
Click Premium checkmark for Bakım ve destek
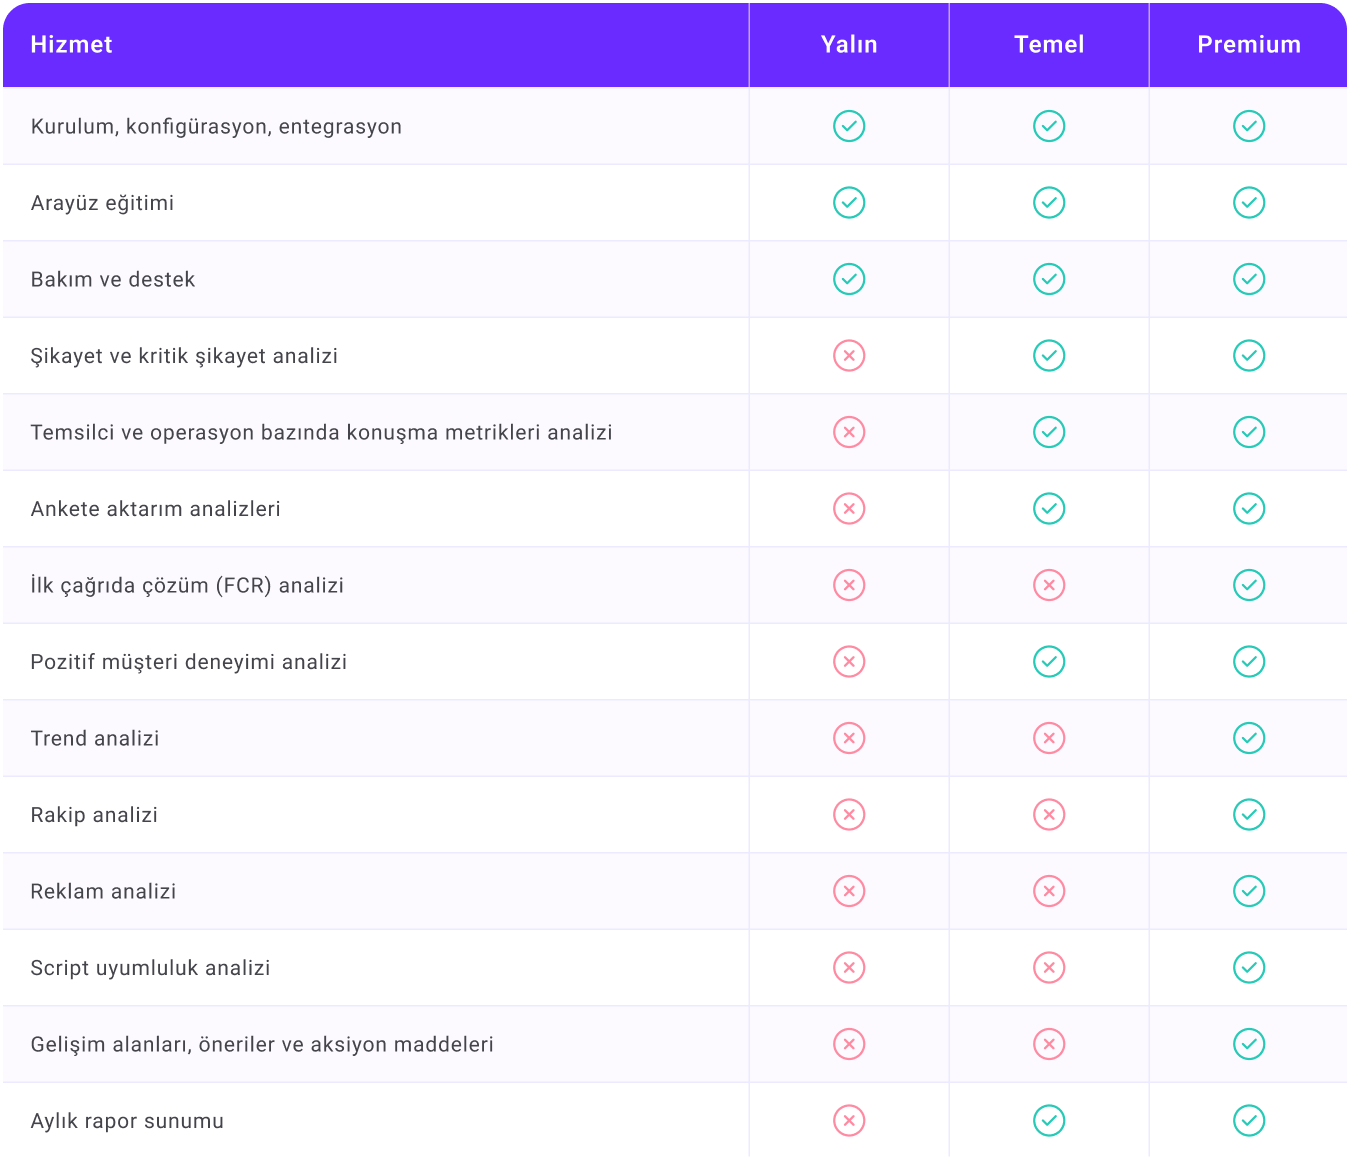pos(1249,279)
